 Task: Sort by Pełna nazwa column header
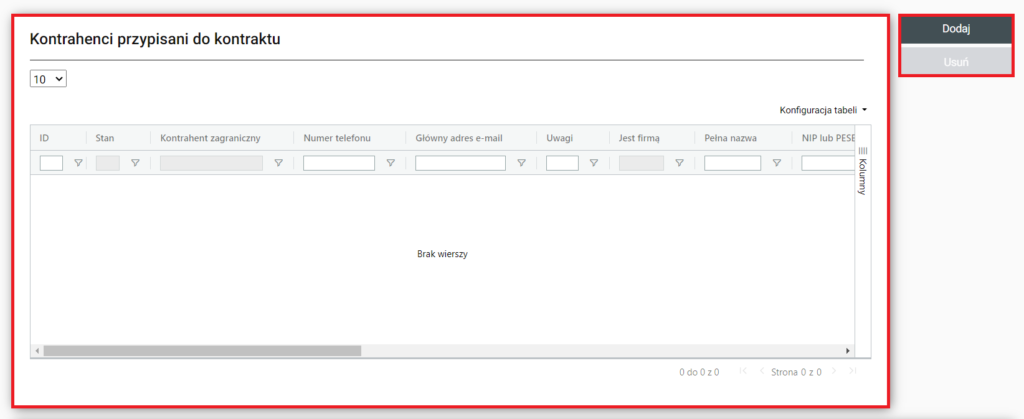click(730, 137)
